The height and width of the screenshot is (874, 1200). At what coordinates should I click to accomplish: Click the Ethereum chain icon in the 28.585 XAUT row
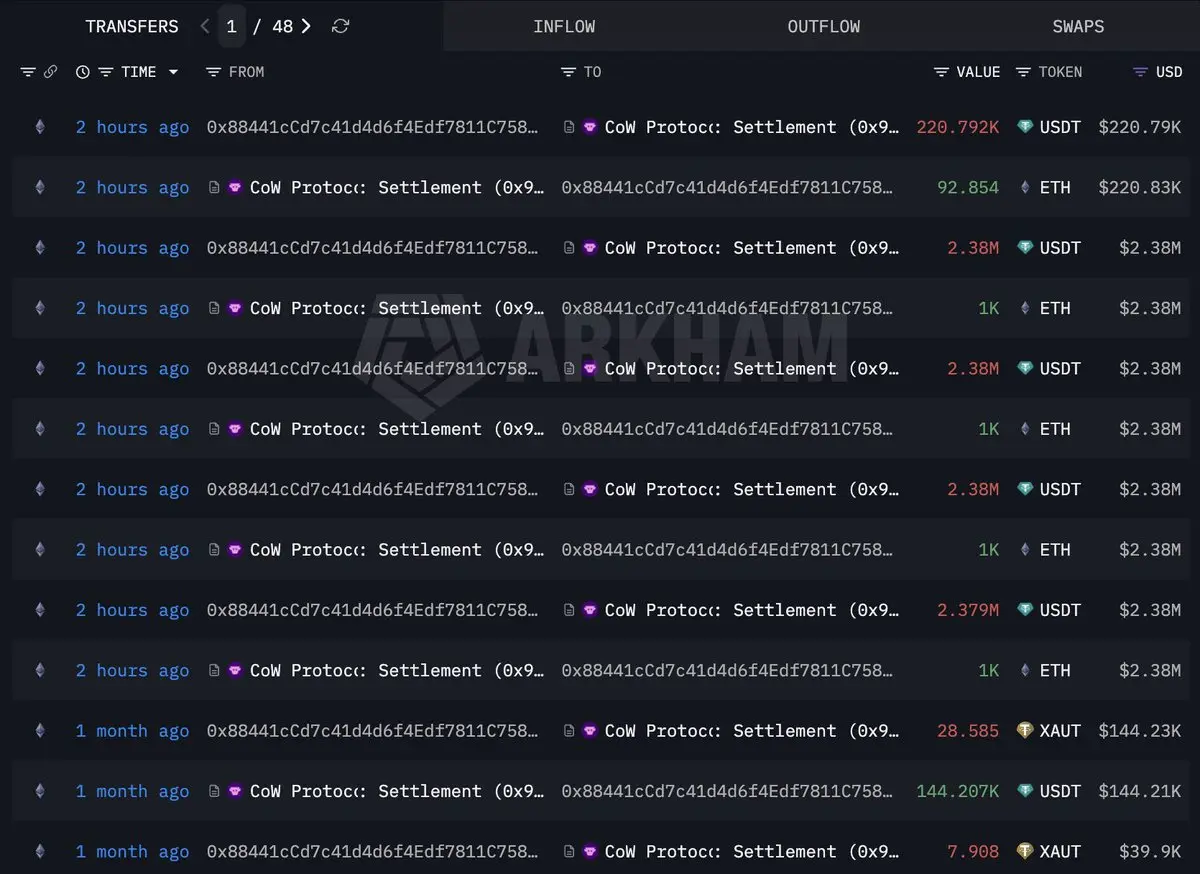(40, 731)
